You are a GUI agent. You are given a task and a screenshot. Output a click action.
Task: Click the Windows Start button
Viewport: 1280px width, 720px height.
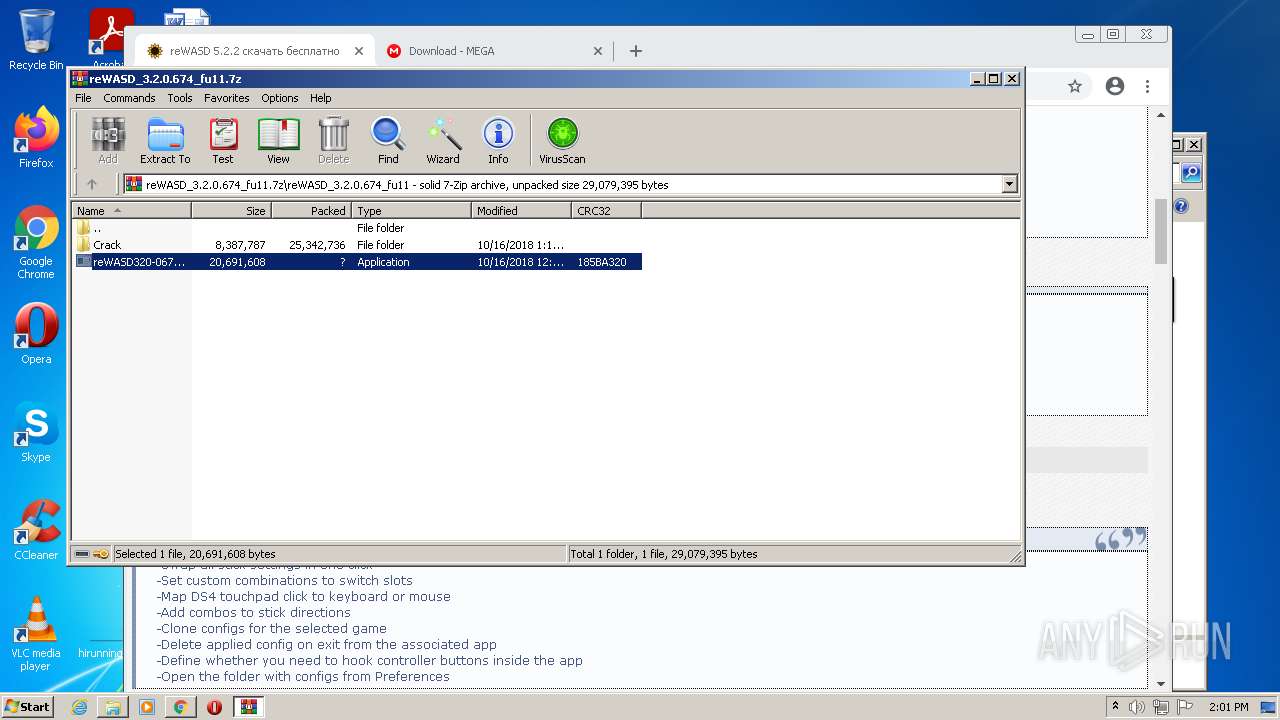tap(27, 706)
